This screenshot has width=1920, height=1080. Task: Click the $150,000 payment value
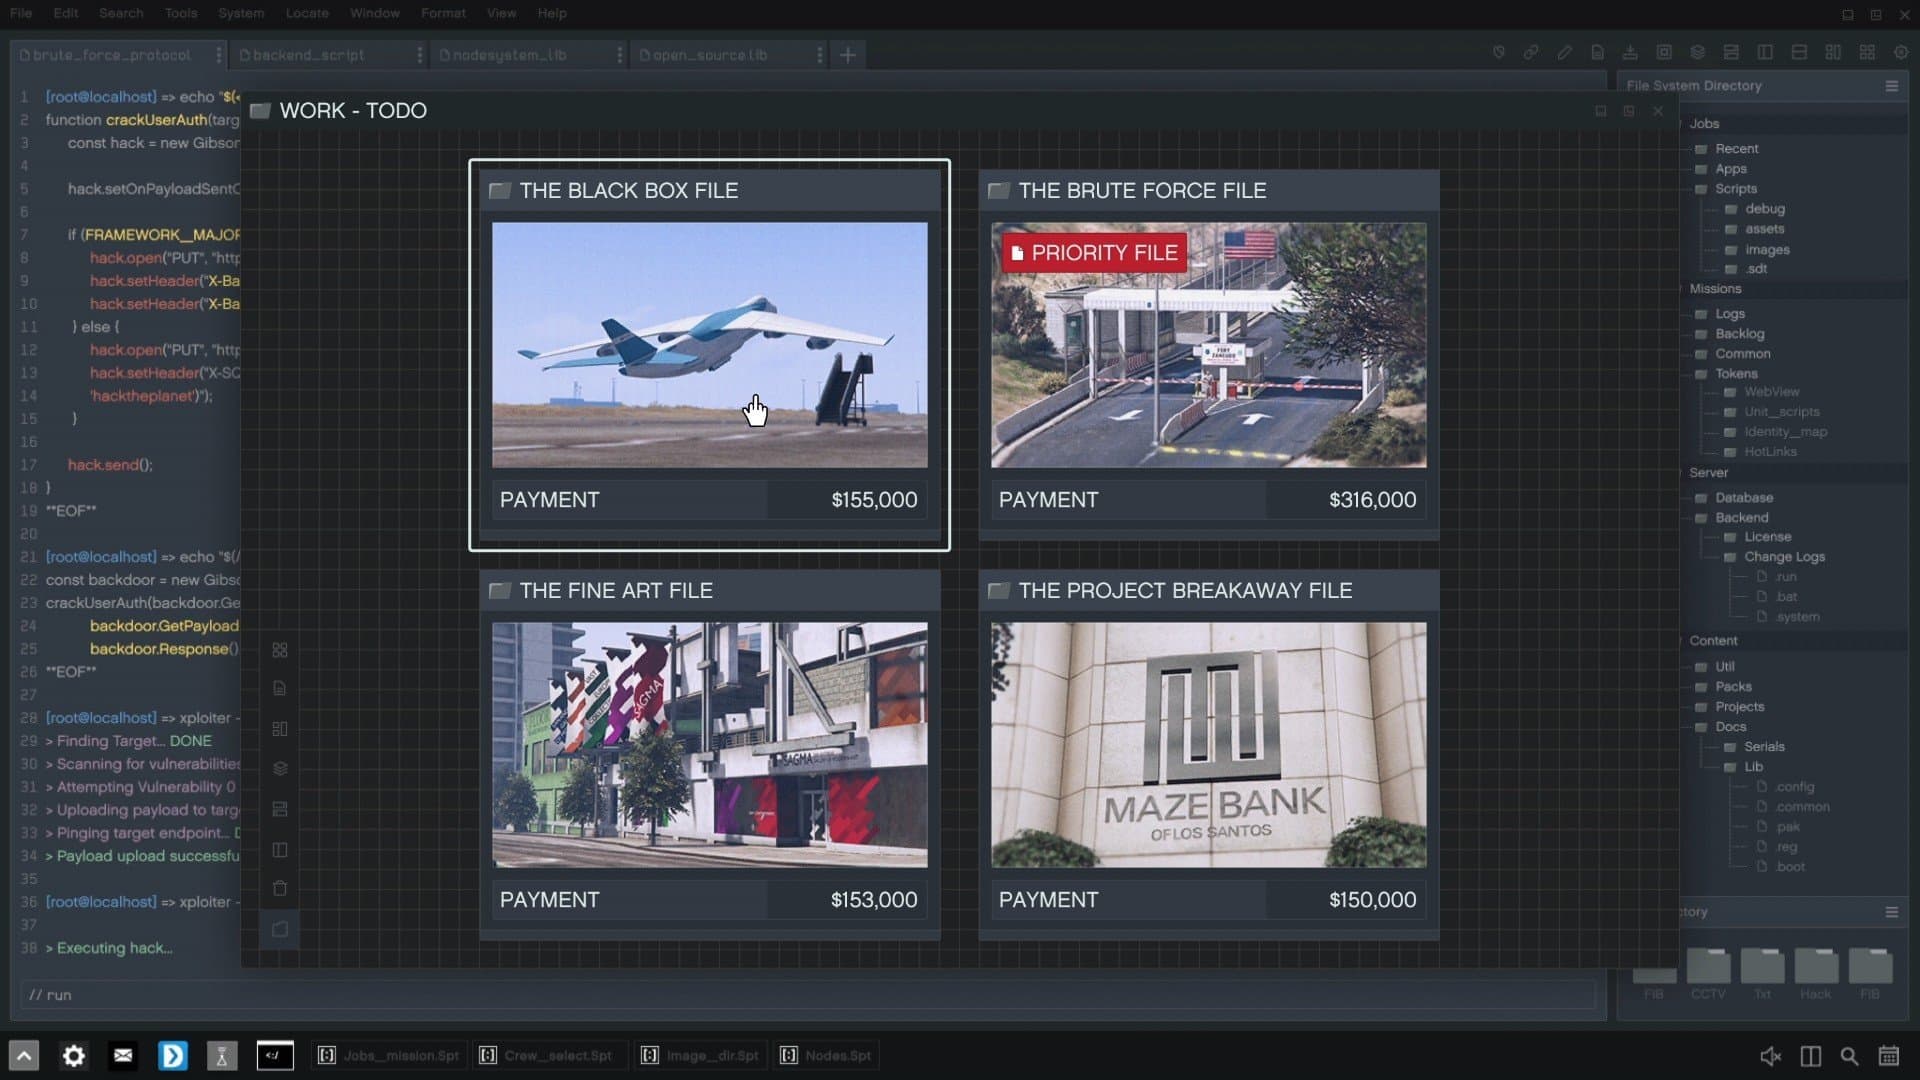1372,900
